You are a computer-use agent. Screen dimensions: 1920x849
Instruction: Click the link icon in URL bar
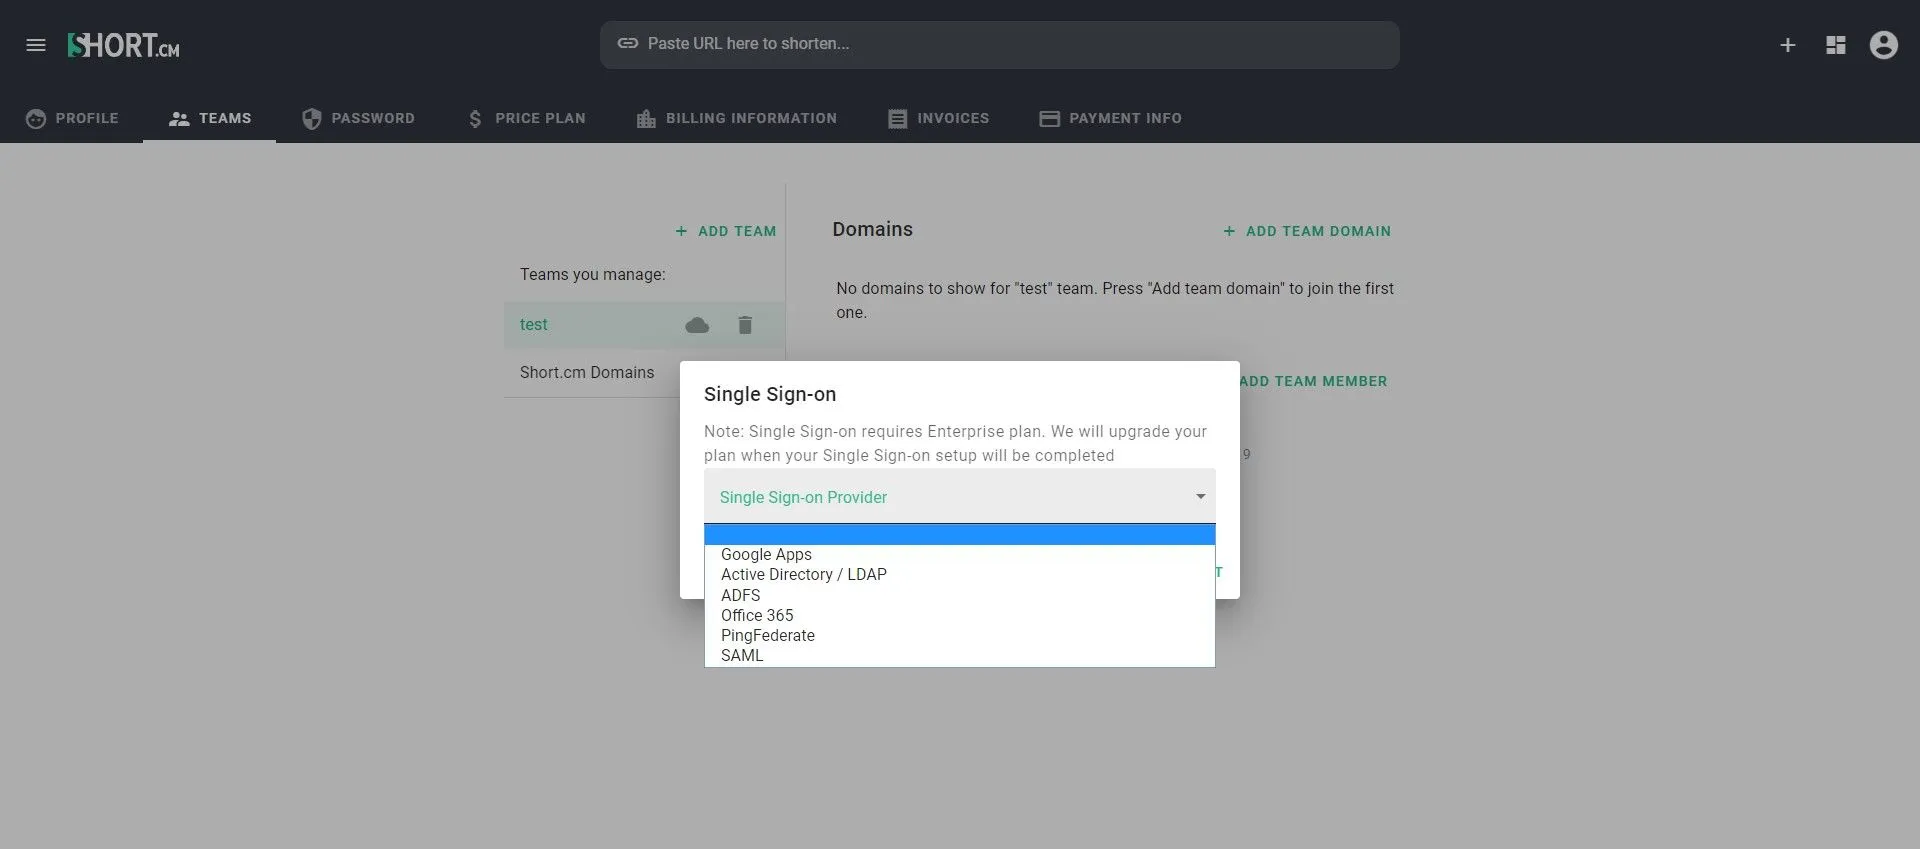pyautogui.click(x=628, y=44)
